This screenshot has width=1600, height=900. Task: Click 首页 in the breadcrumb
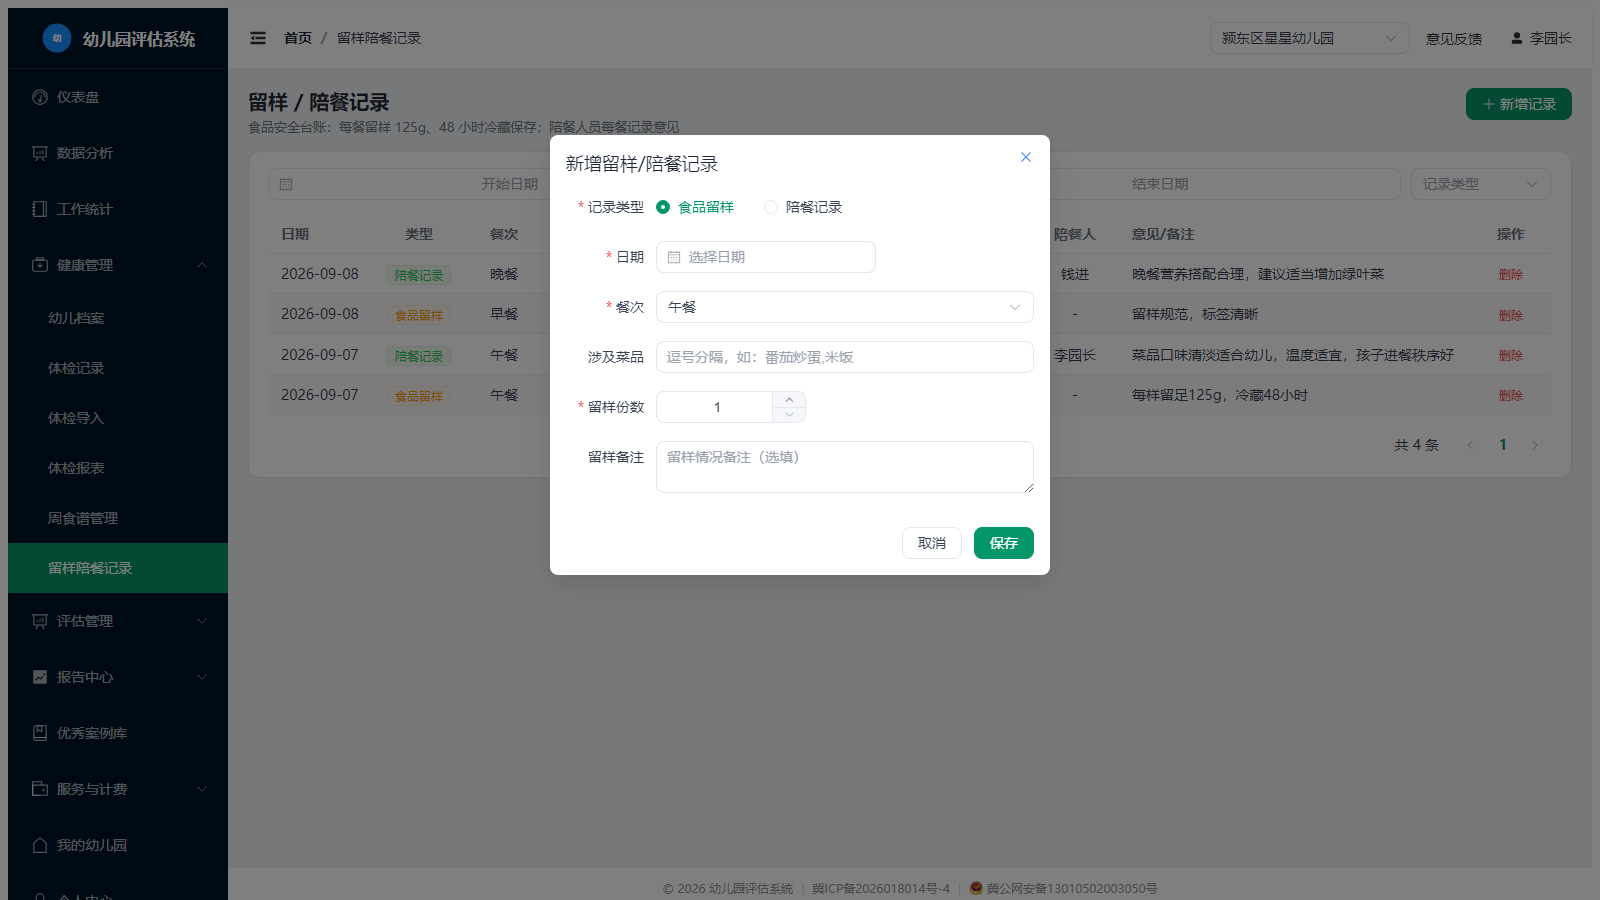[x=298, y=38]
